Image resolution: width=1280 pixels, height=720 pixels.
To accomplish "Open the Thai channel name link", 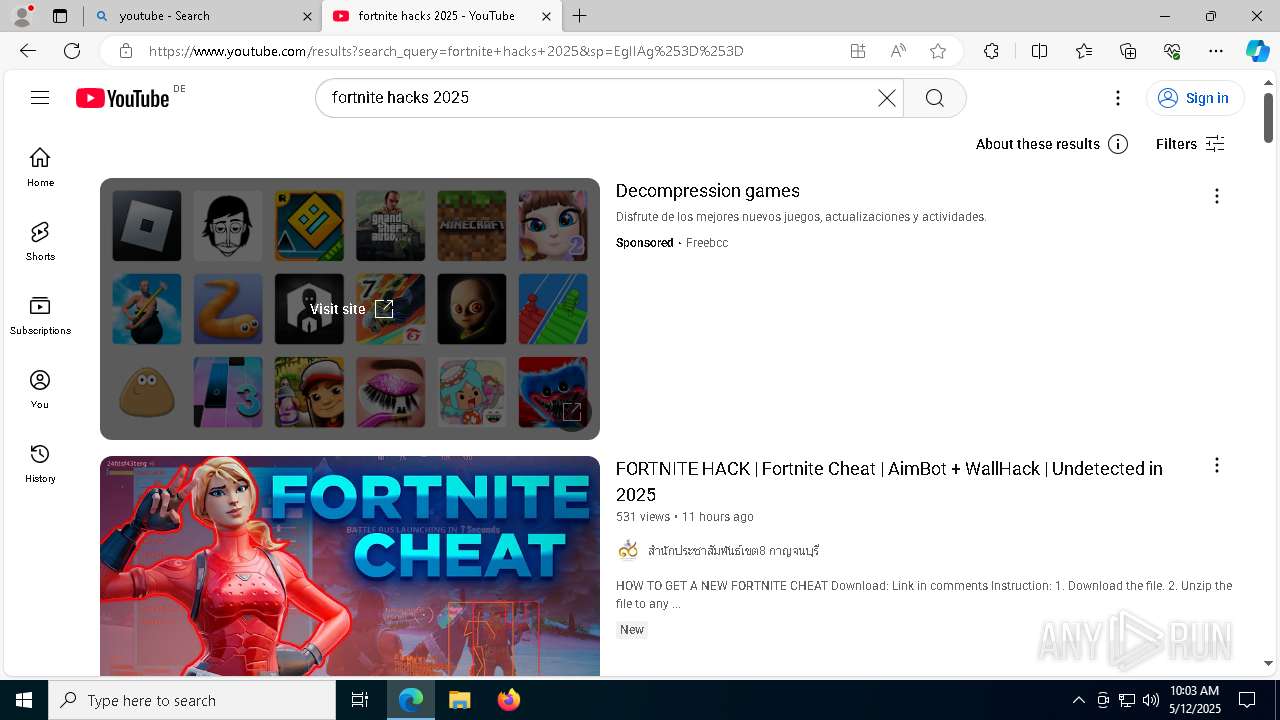I will tap(733, 551).
